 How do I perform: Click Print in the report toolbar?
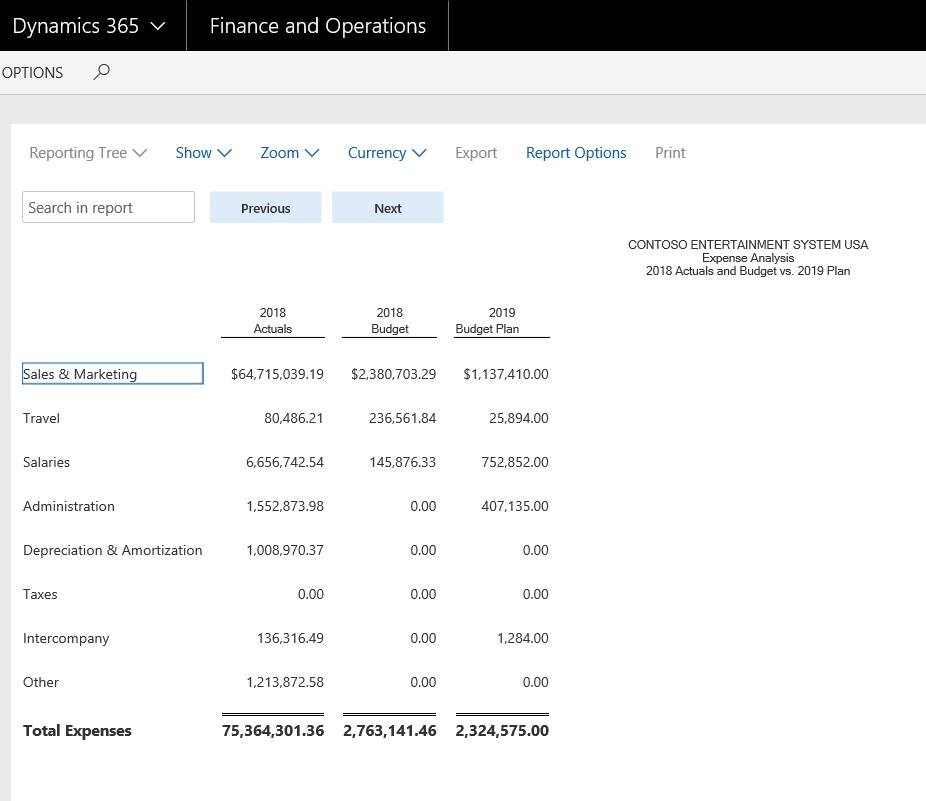tap(670, 153)
